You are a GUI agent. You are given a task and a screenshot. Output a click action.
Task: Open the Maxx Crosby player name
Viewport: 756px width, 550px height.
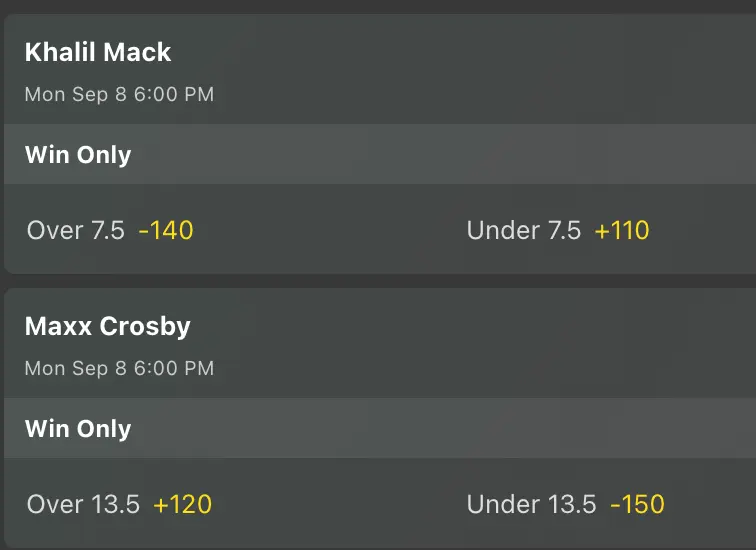click(107, 326)
